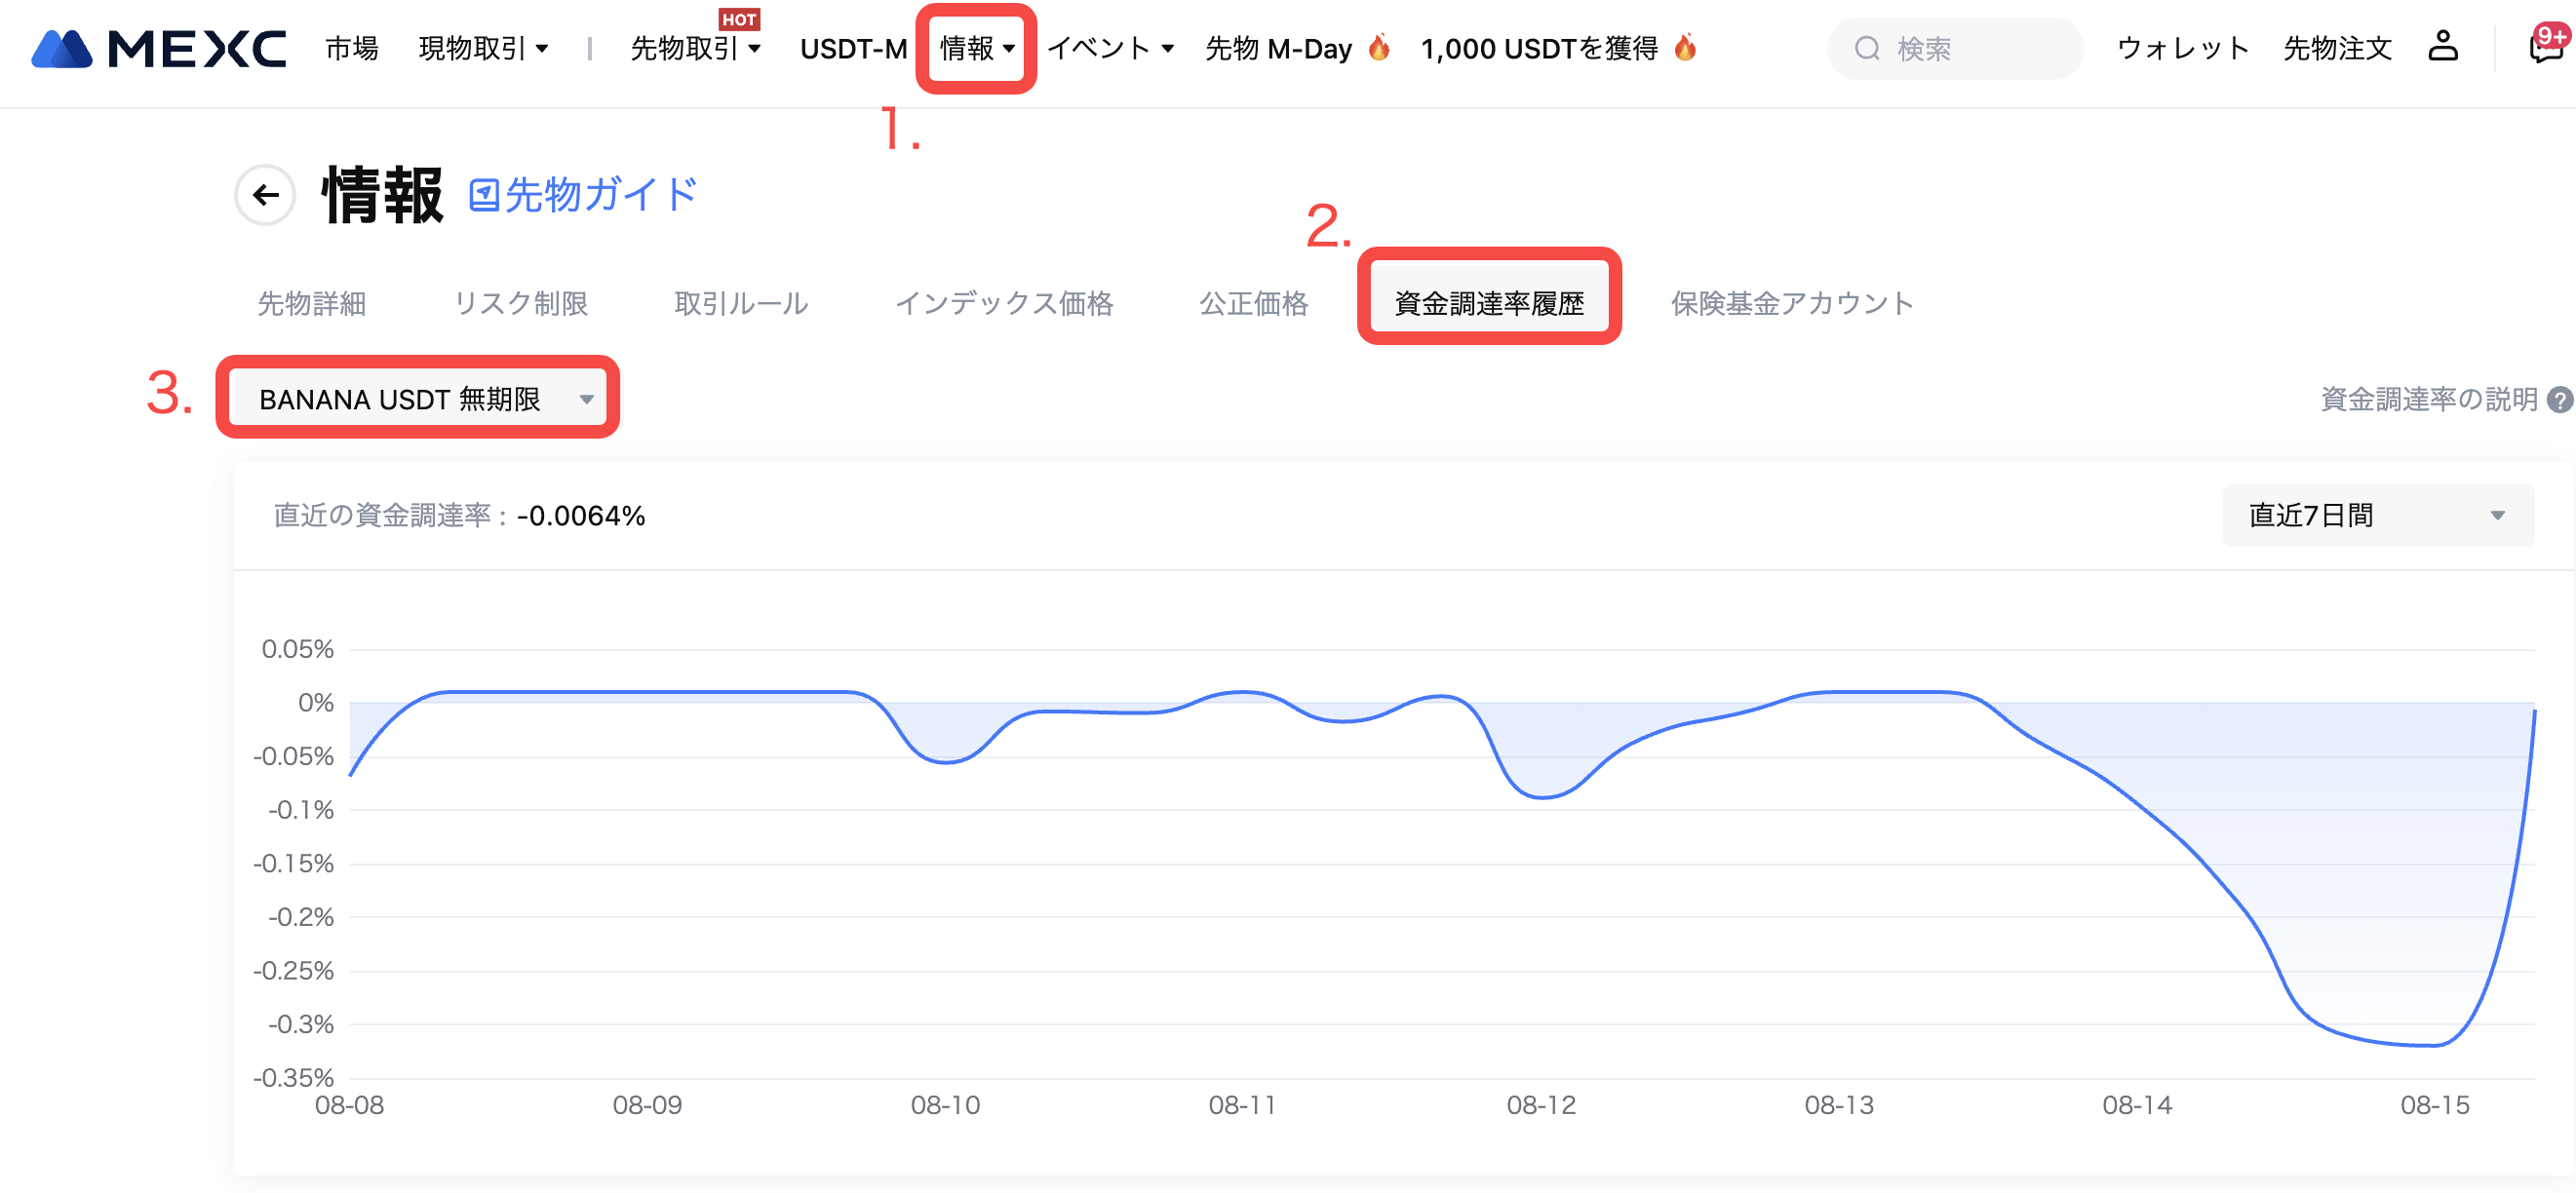
Task: Select the 保険基金アカウント tab
Action: tap(1791, 302)
